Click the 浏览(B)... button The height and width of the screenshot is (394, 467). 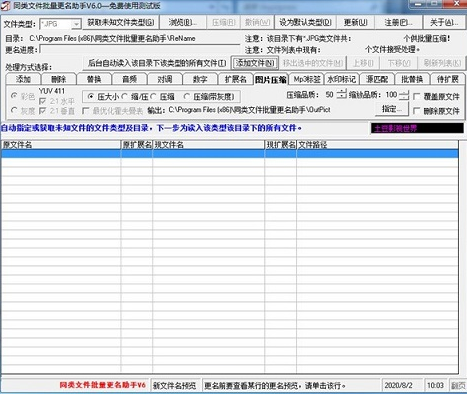point(183,22)
